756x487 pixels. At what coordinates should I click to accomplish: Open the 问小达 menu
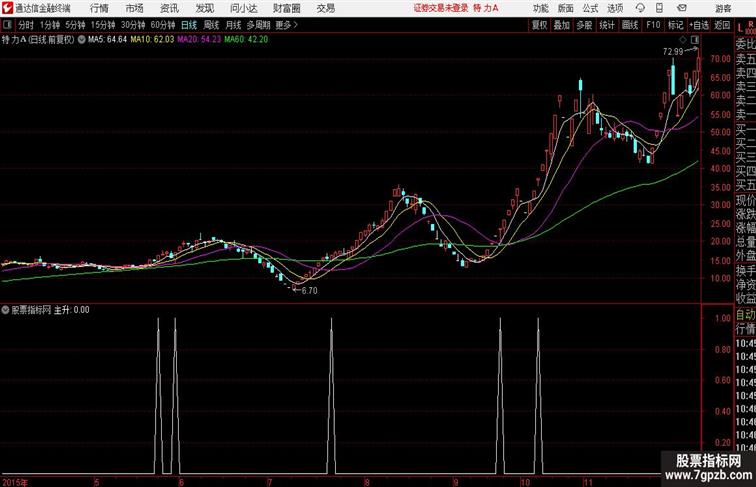[x=243, y=8]
